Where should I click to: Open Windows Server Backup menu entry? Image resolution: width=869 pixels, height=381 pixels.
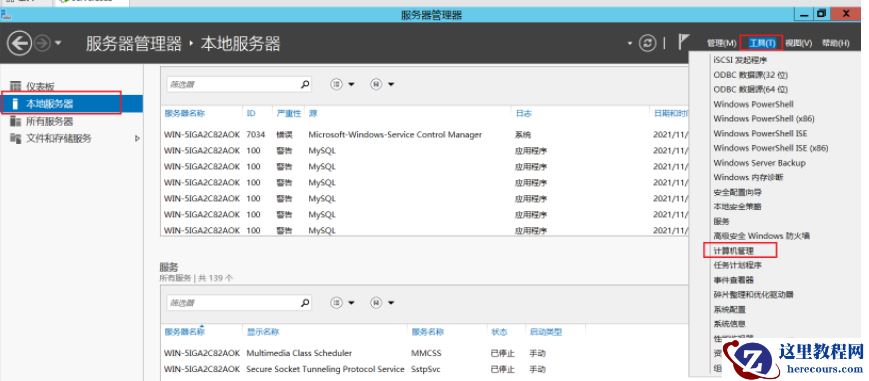click(x=759, y=162)
